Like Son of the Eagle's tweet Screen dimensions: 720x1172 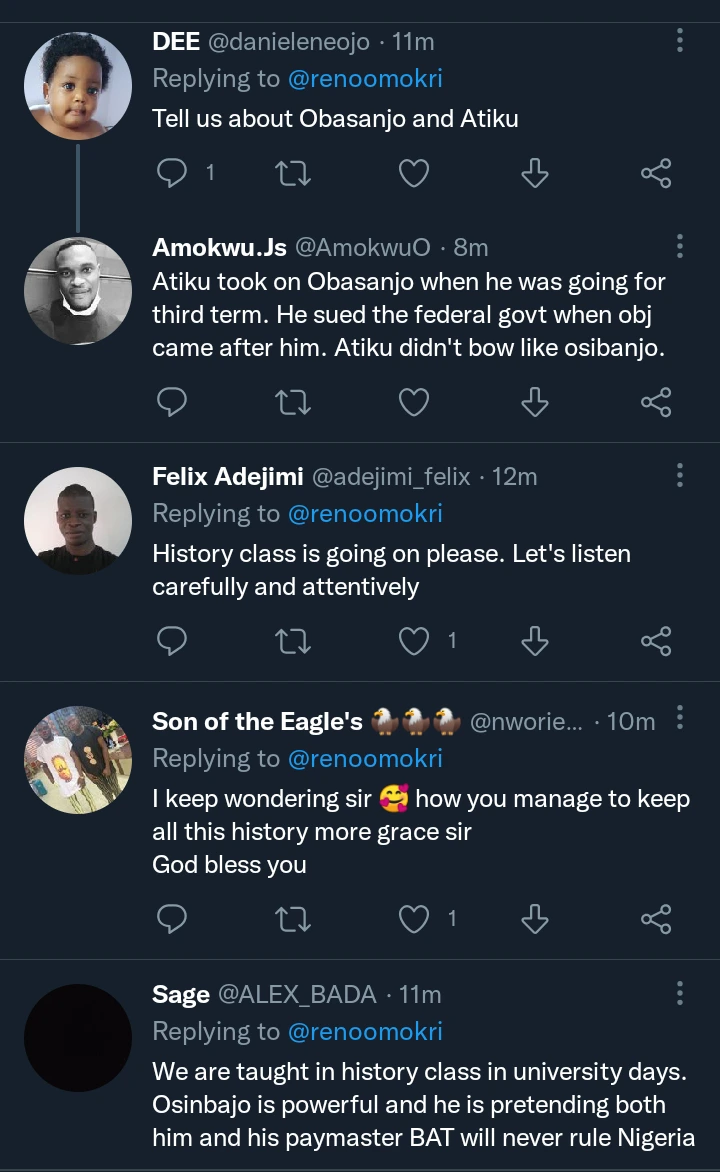[414, 918]
